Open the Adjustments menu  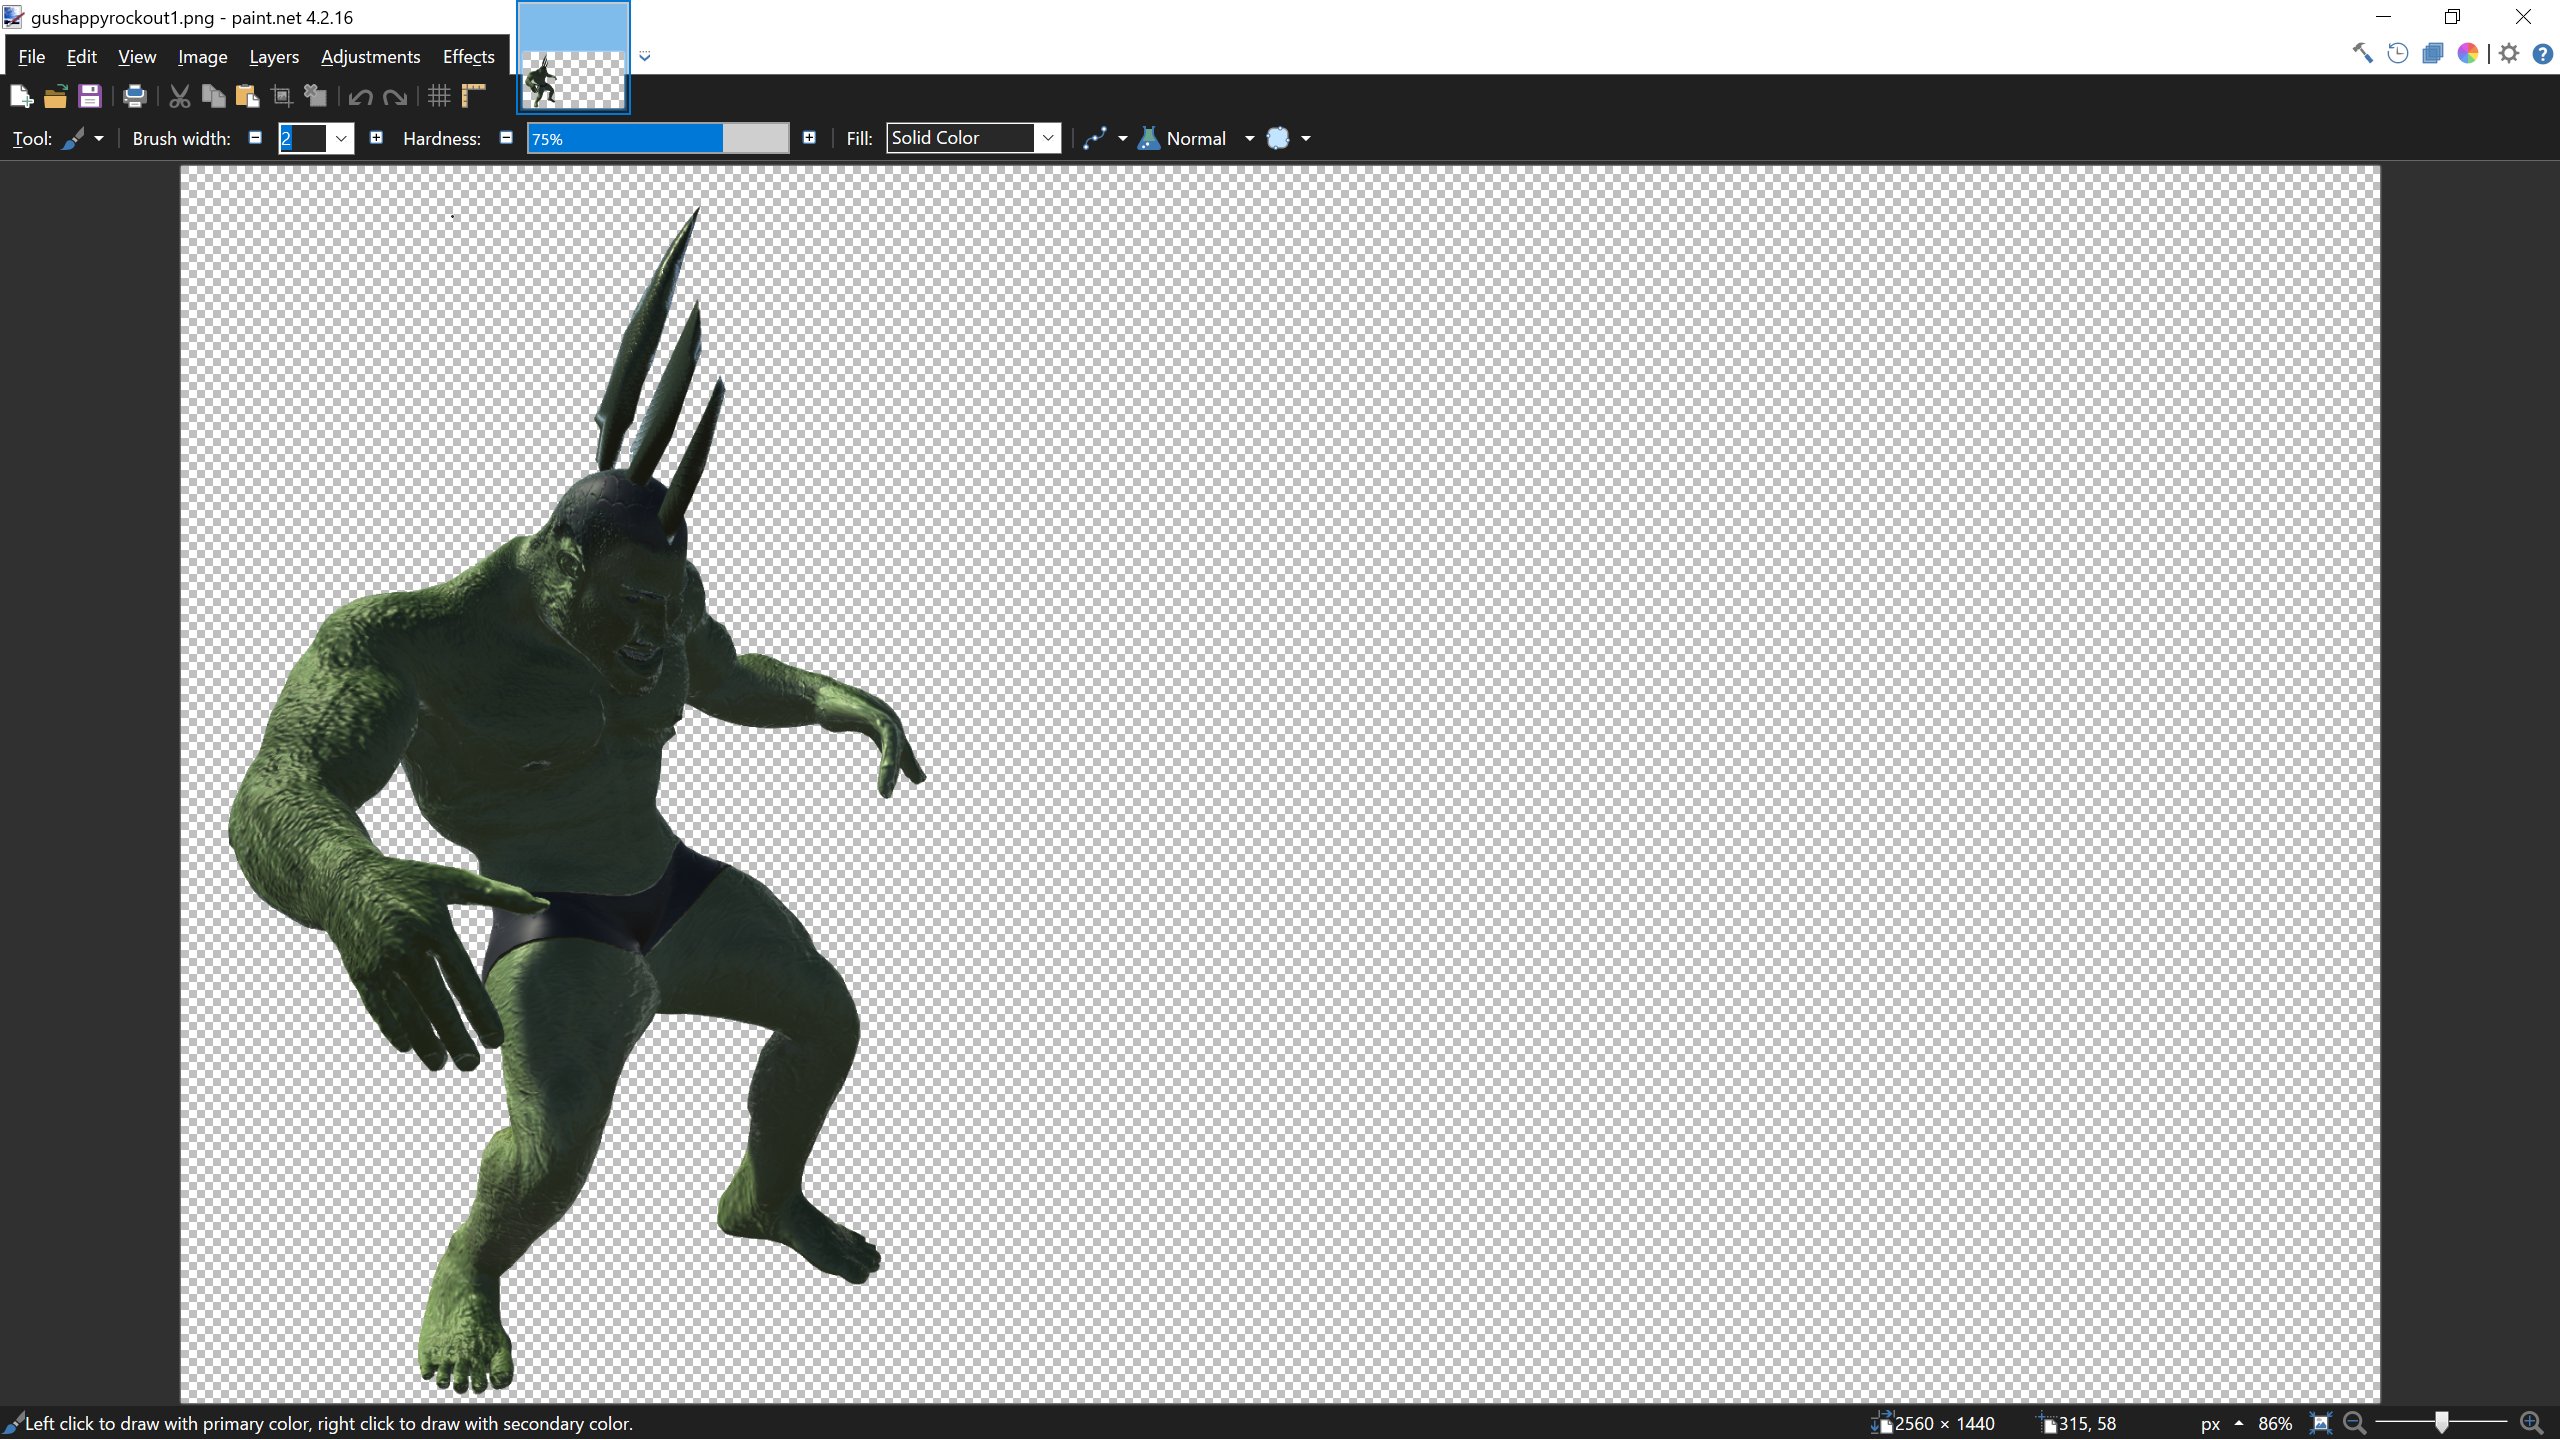(x=370, y=57)
